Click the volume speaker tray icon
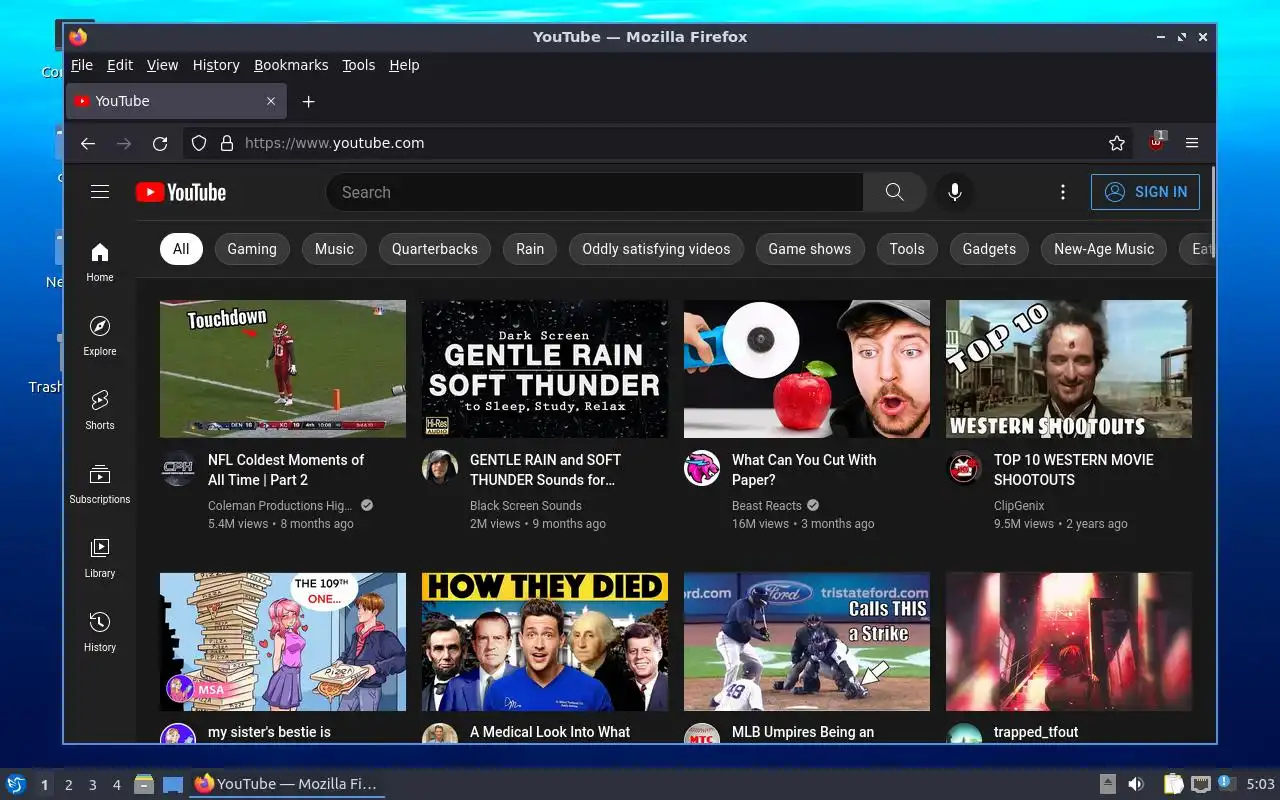 [x=1136, y=785]
